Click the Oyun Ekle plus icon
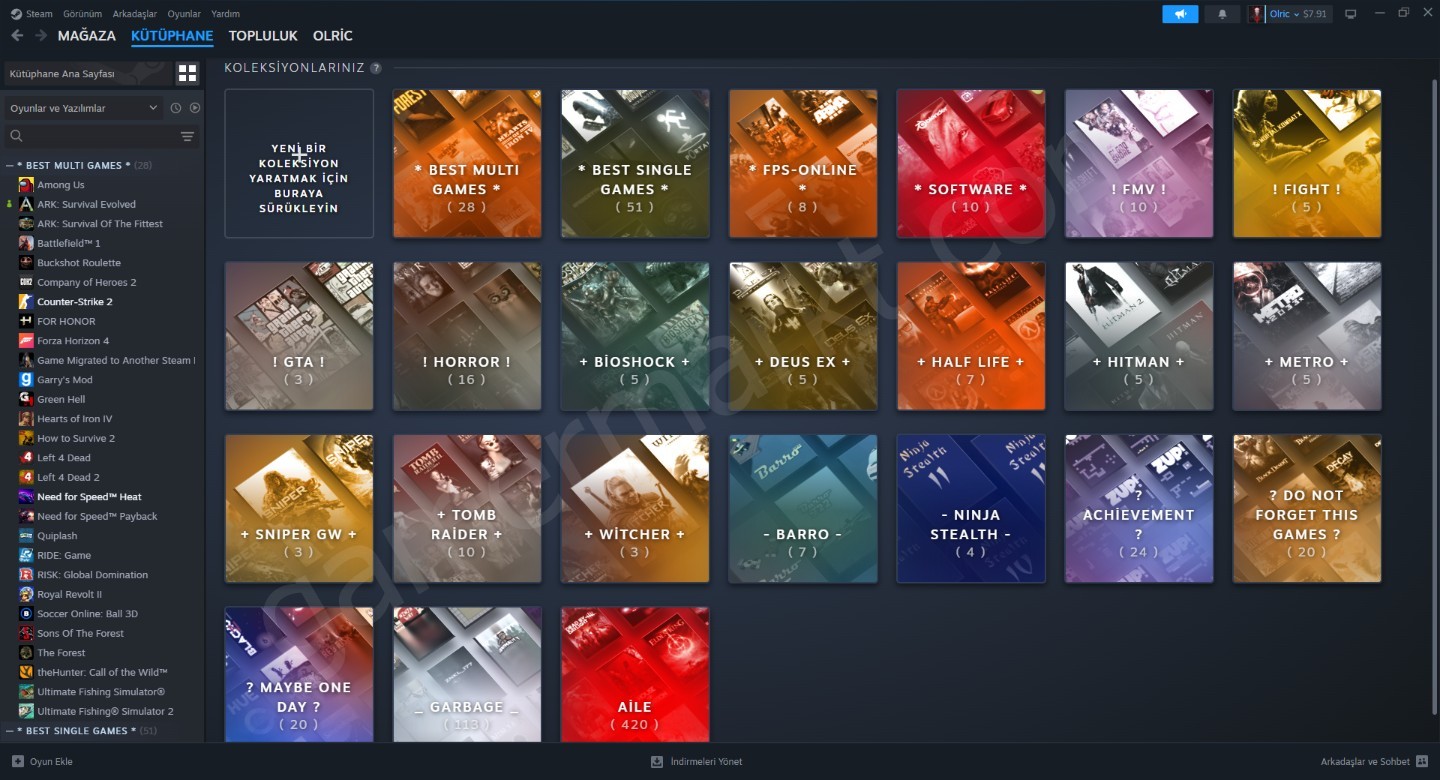Image resolution: width=1440 pixels, height=780 pixels. [x=17, y=761]
